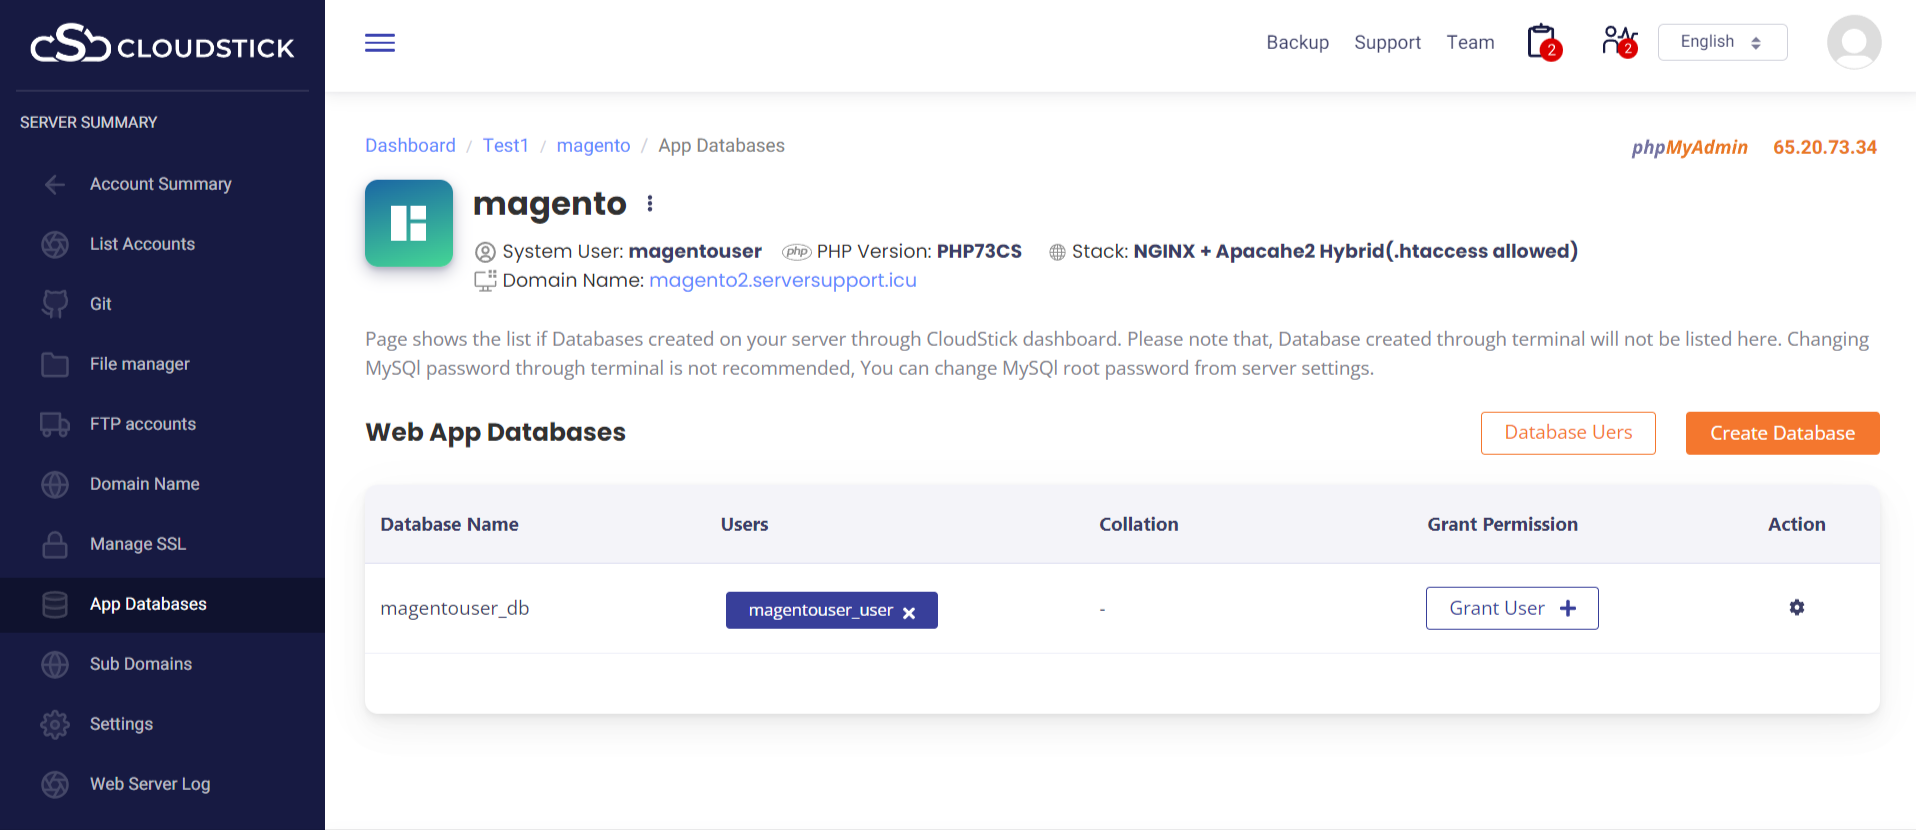1916x830 pixels.
Task: Click the user profile avatar
Action: tap(1853, 42)
